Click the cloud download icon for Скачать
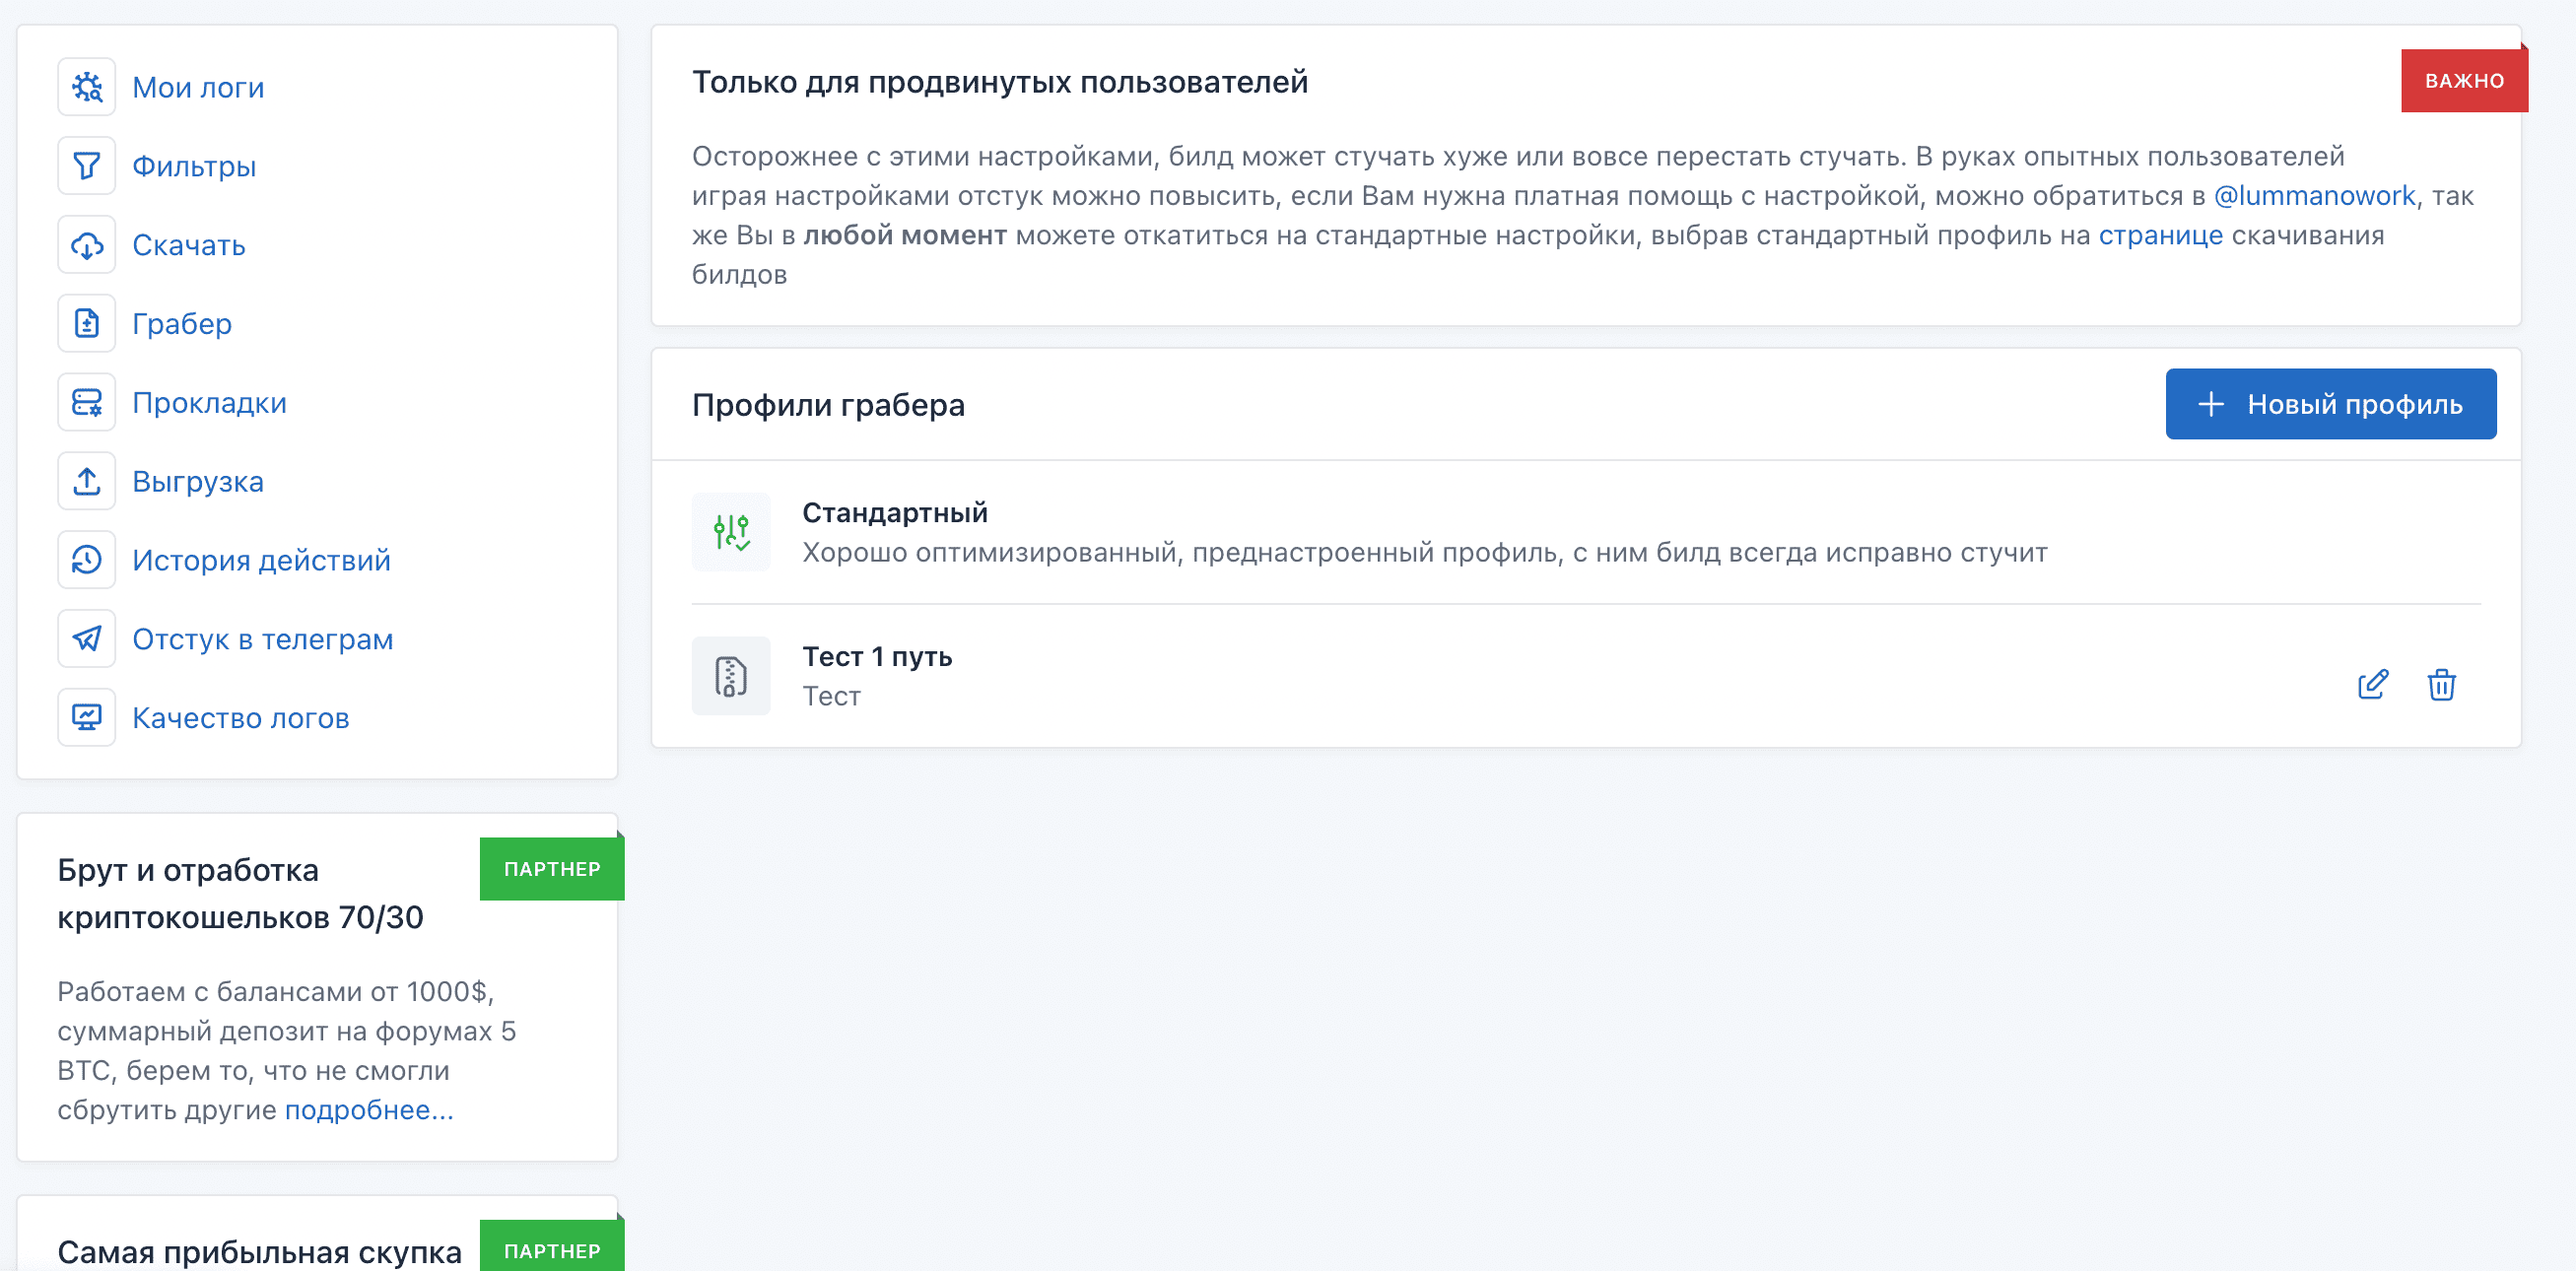2576x1271 pixels. coord(87,245)
